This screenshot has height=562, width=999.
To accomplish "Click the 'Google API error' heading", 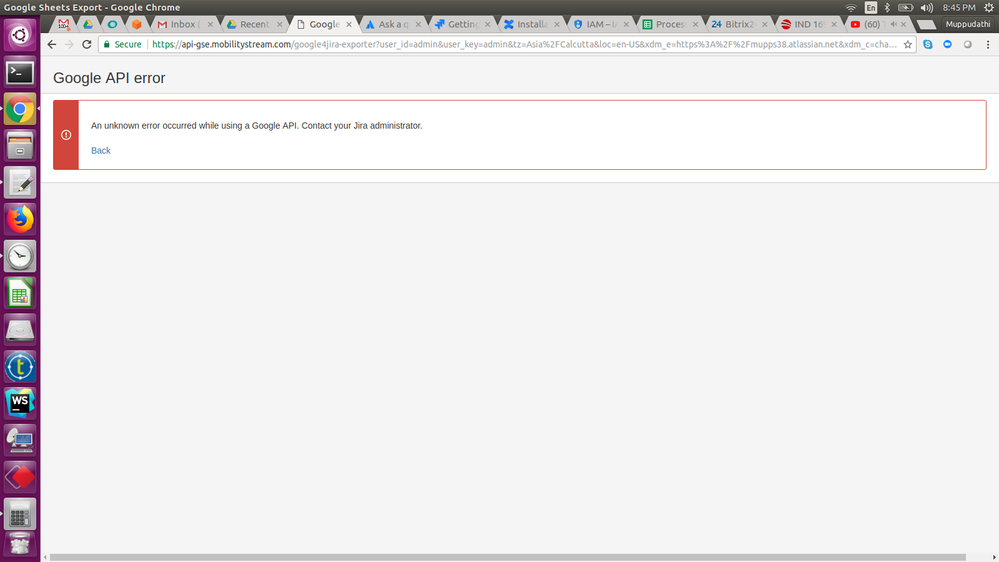I will [109, 78].
